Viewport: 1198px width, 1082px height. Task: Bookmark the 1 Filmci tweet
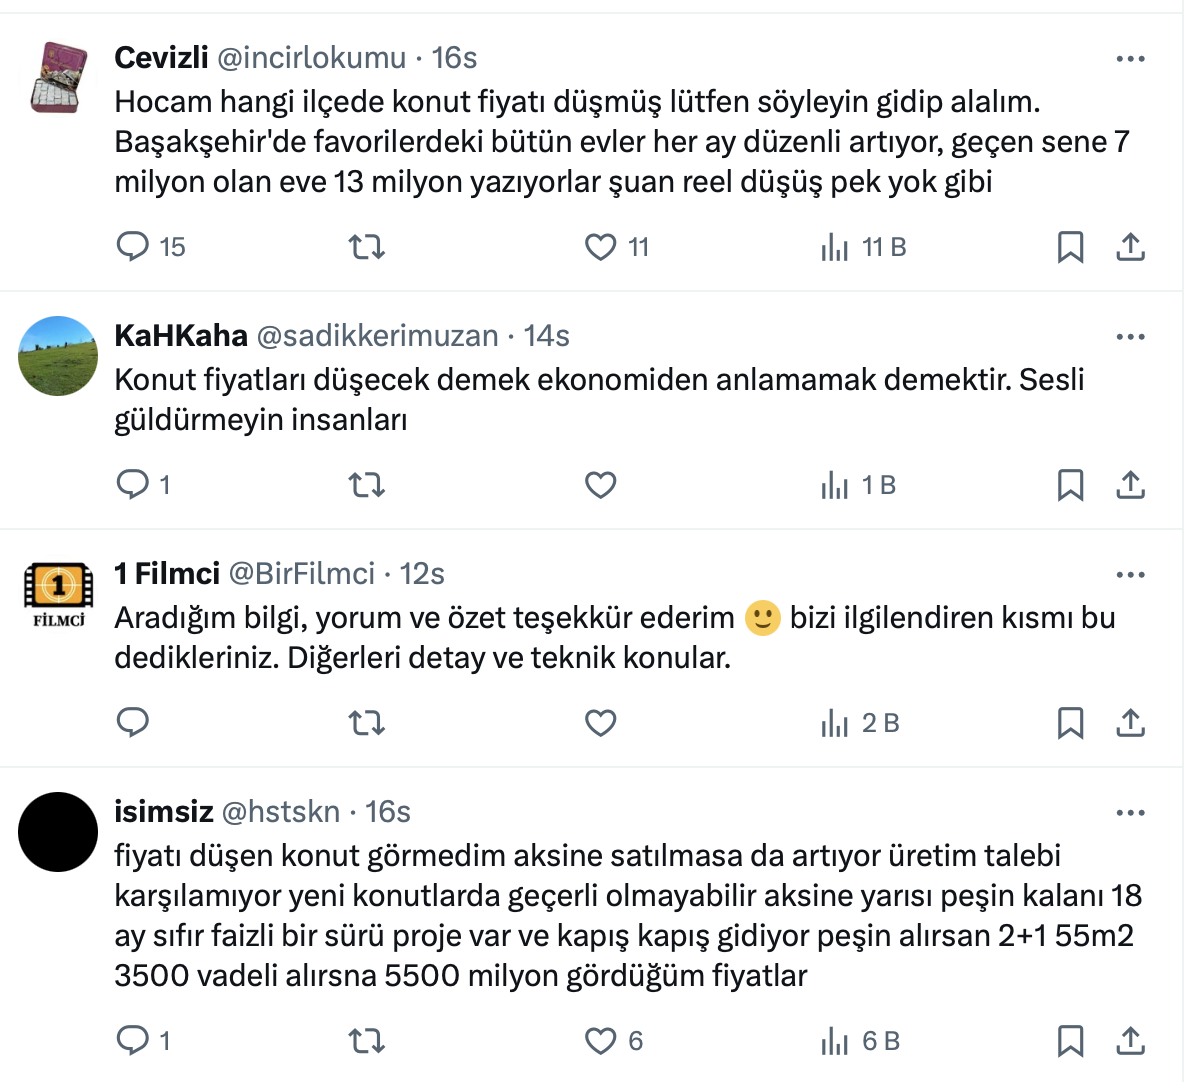point(1070,722)
